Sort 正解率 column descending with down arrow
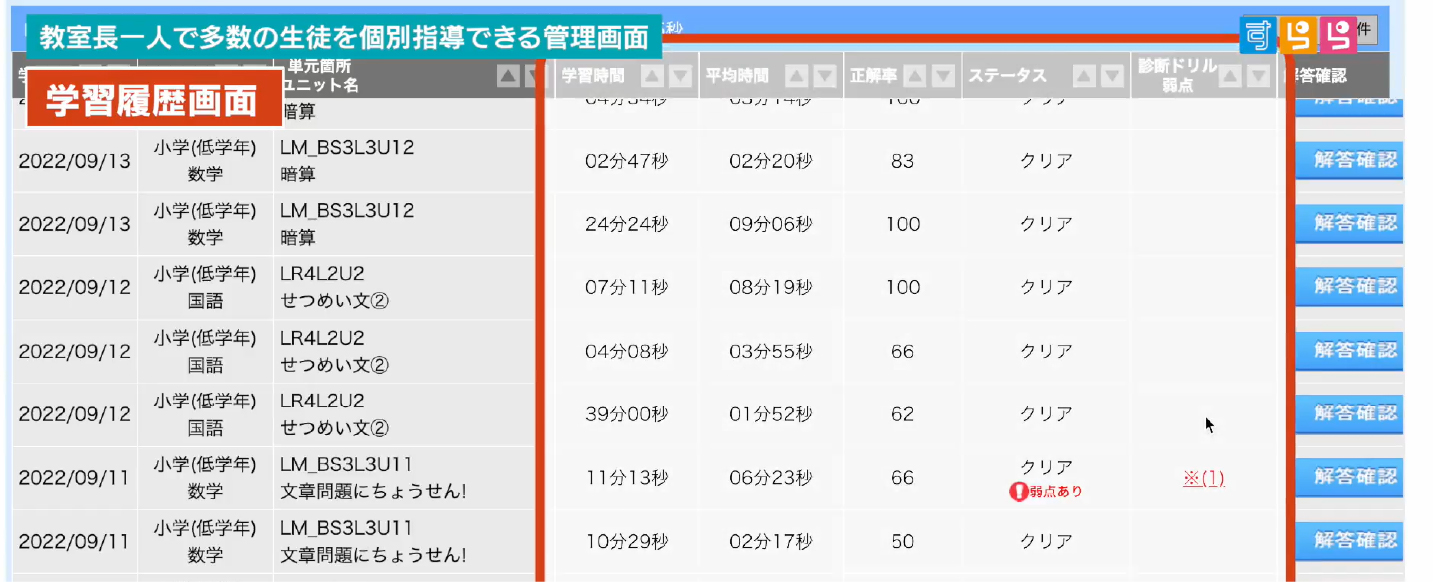 pyautogui.click(x=942, y=76)
